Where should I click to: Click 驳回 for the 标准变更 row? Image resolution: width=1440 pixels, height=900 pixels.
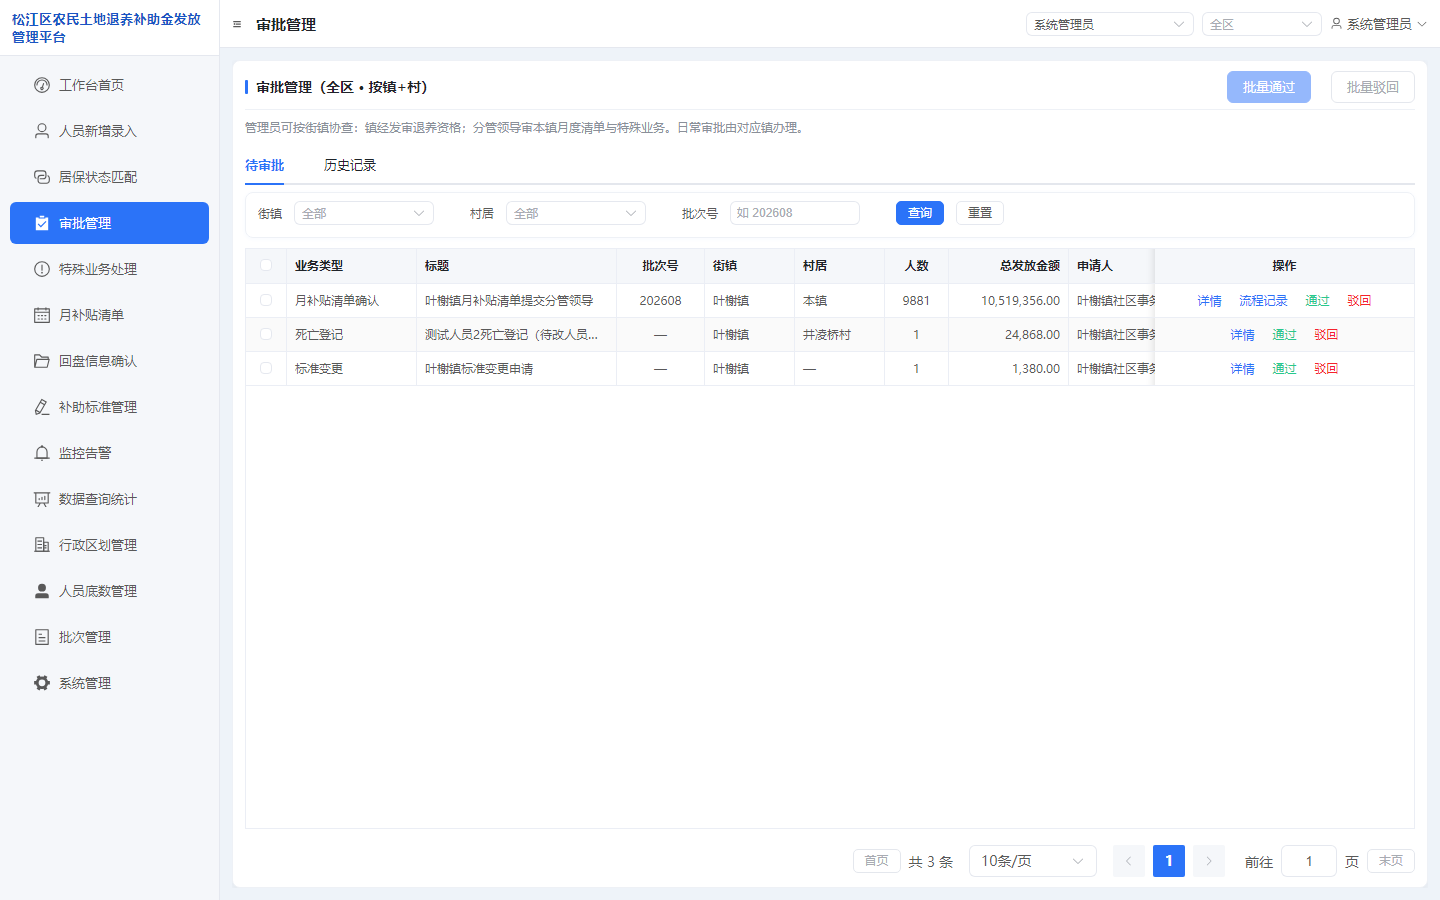click(1326, 369)
